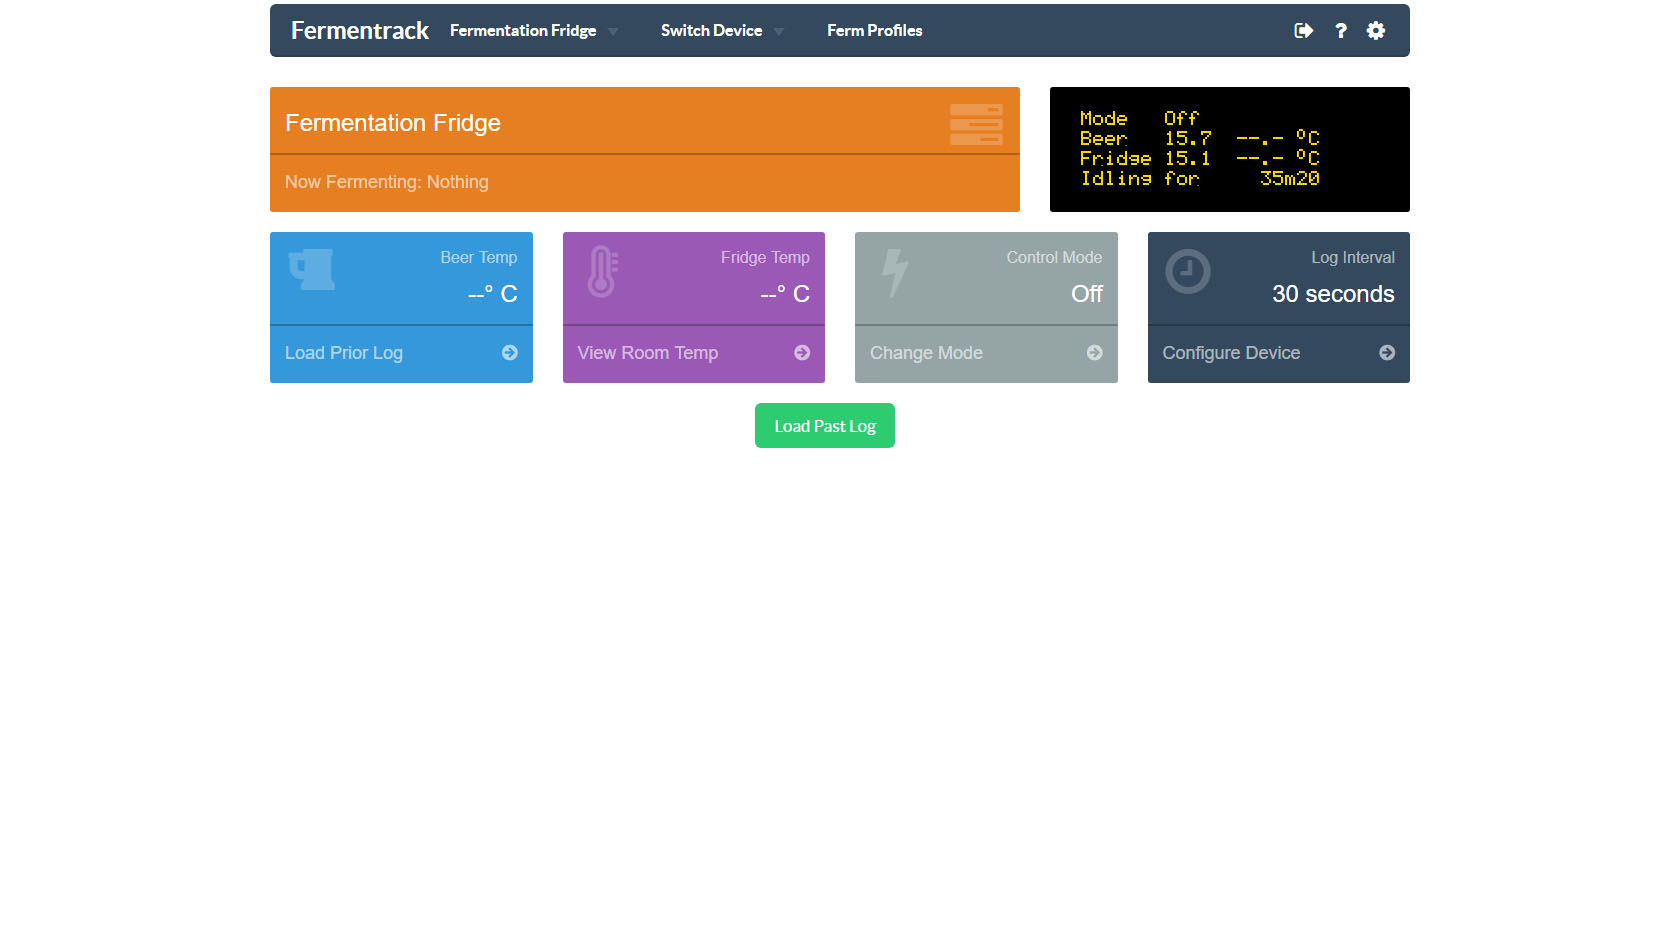
Task: Open Configure Device link
Action: coord(1231,353)
